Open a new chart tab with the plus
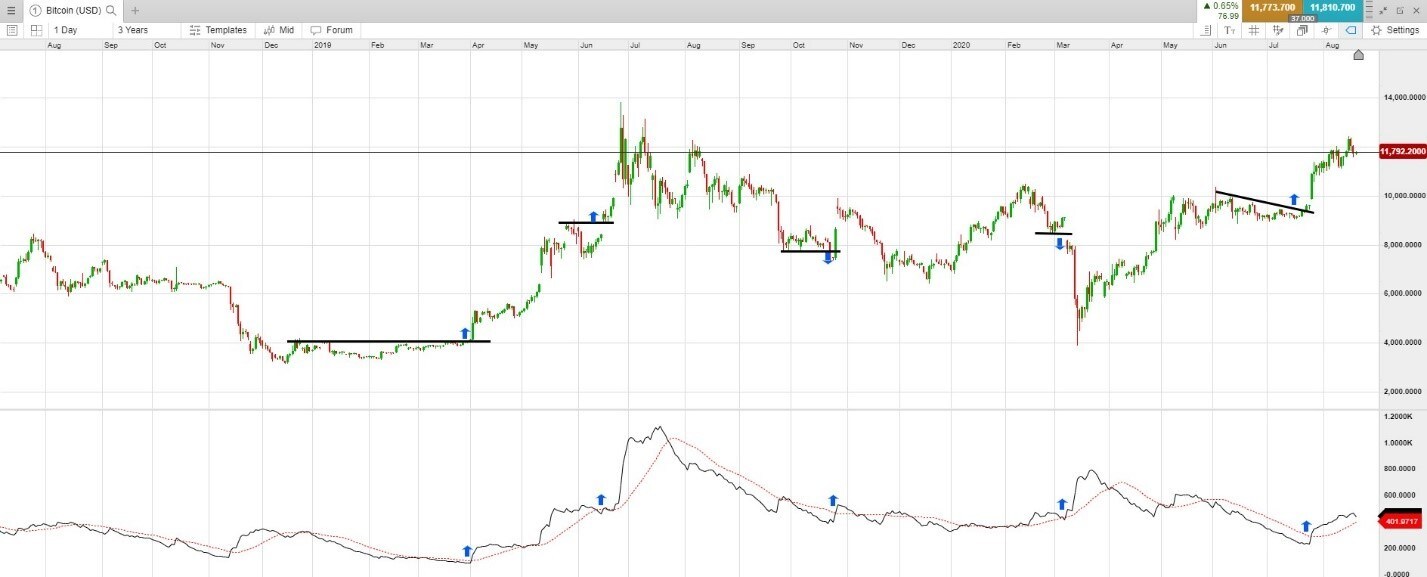The width and height of the screenshot is (1427, 577). click(x=133, y=9)
